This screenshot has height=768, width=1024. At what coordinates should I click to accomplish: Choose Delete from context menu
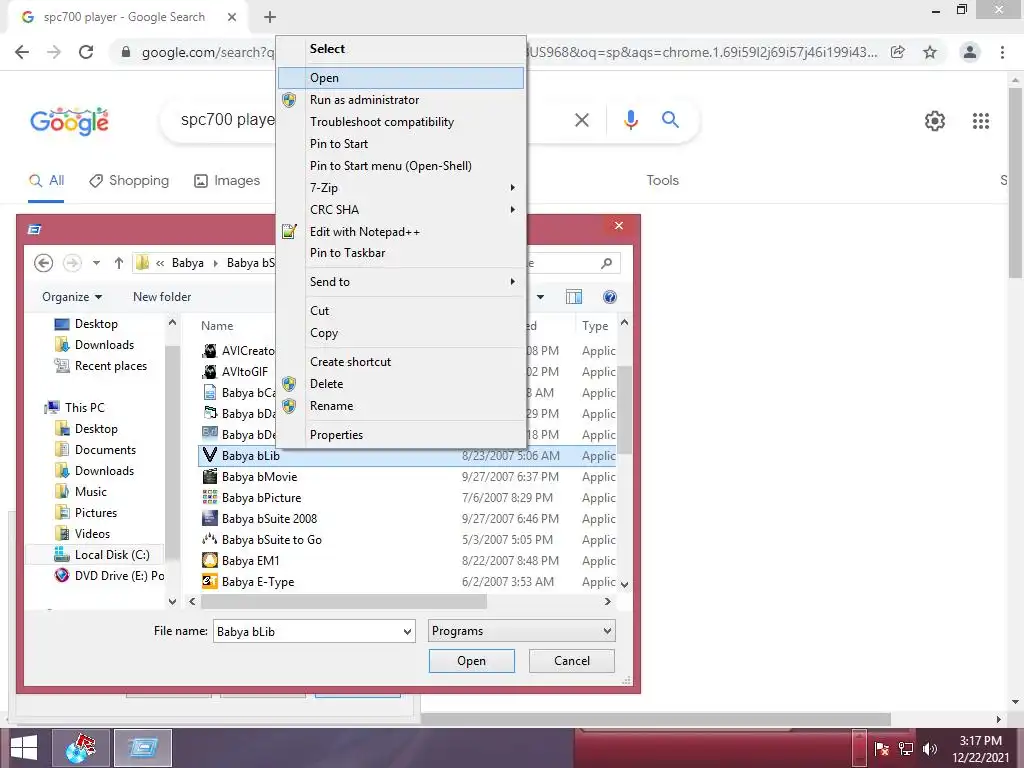pos(400,384)
